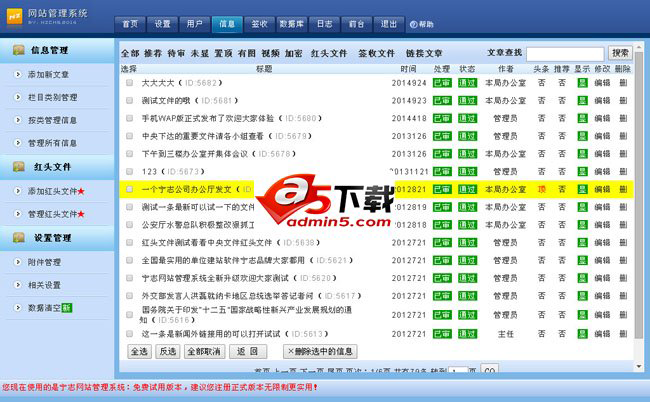Open the 首页 navigation tab
Image resolution: width=650 pixels, height=402 pixels.
[130, 24]
